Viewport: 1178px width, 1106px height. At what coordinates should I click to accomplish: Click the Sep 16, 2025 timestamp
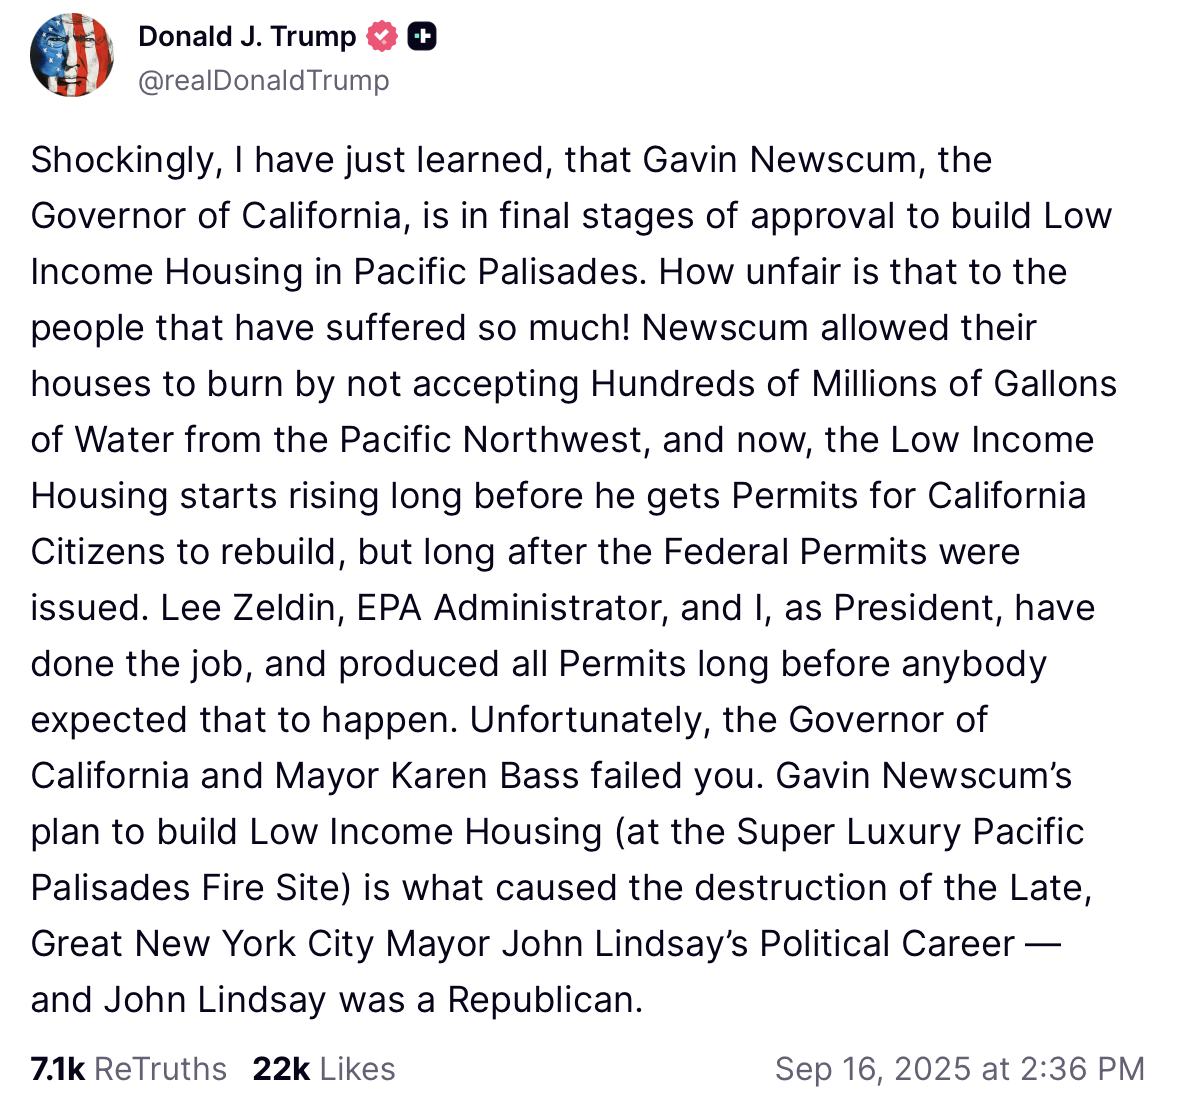[959, 1068]
